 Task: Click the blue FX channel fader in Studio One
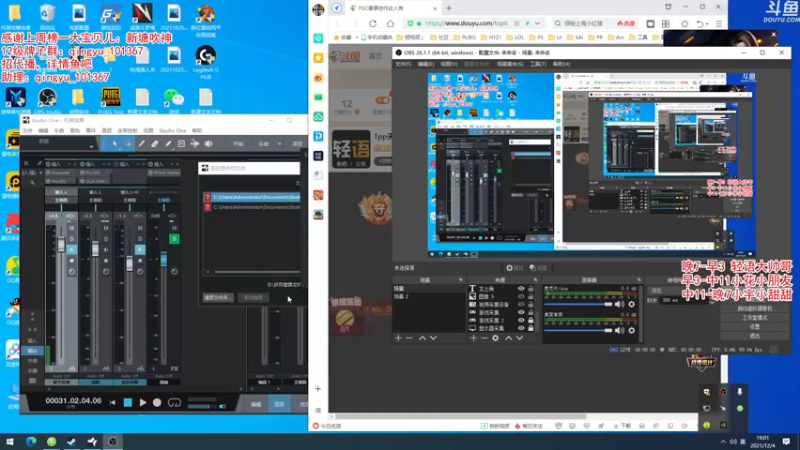164,259
